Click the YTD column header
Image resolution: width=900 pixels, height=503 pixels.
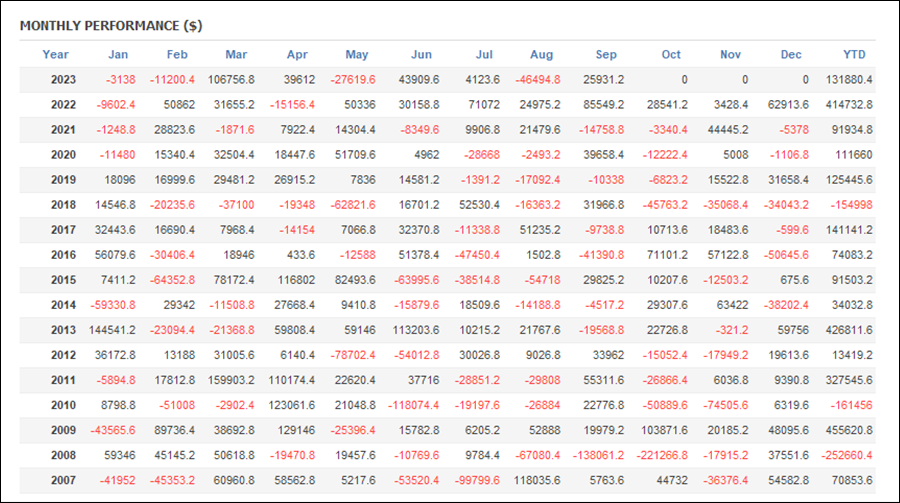coord(854,55)
